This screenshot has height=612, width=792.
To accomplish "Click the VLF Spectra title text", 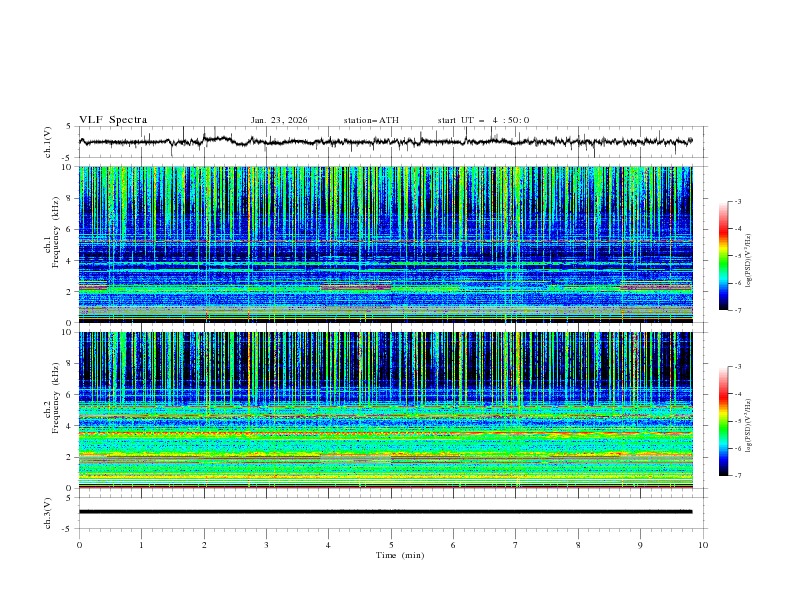I will 113,120.
